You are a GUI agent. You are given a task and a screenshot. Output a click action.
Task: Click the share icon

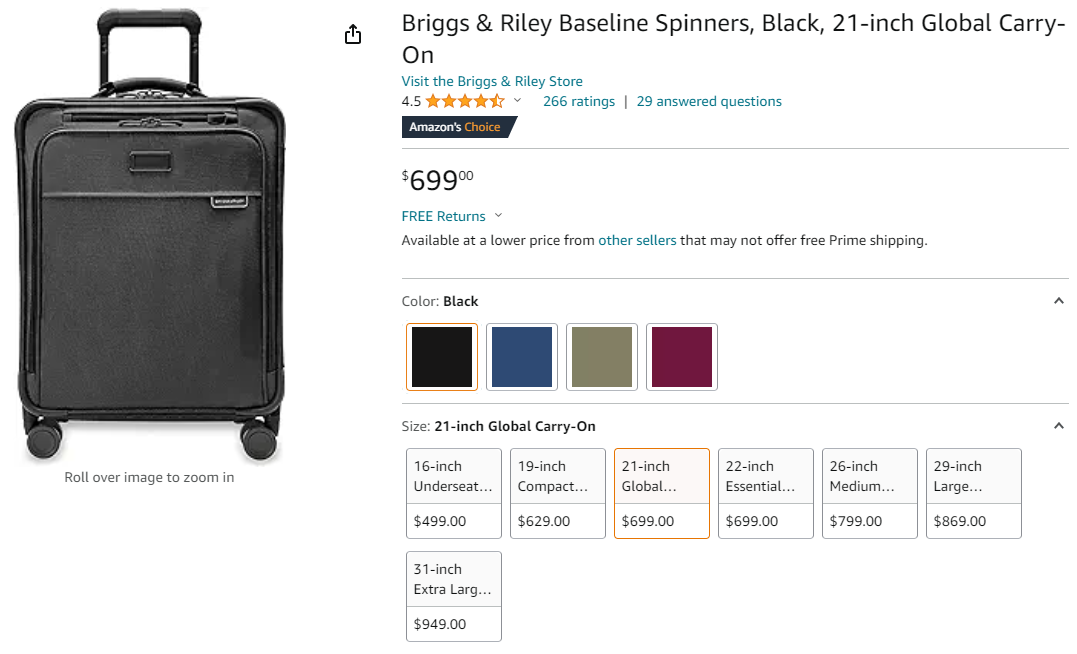352,35
